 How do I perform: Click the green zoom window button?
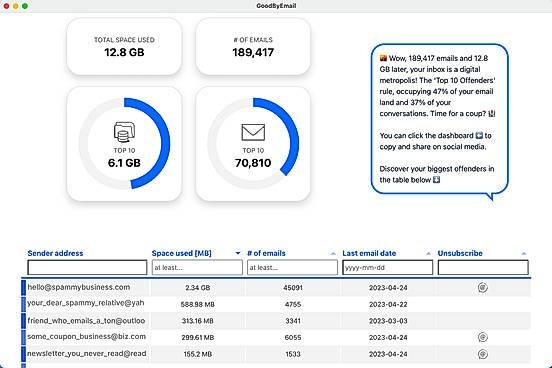coord(25,6)
